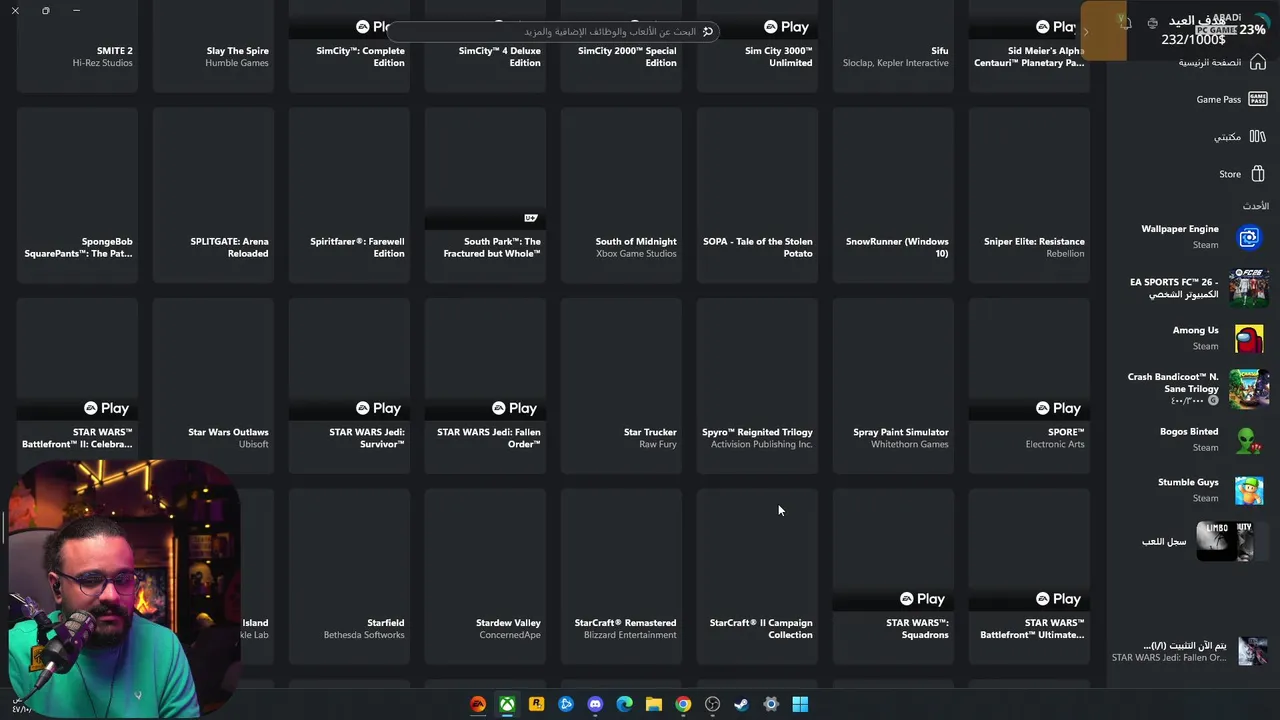This screenshot has width=1280, height=720.
Task: Open Spray Paint Simulator tile
Action: click(893, 386)
